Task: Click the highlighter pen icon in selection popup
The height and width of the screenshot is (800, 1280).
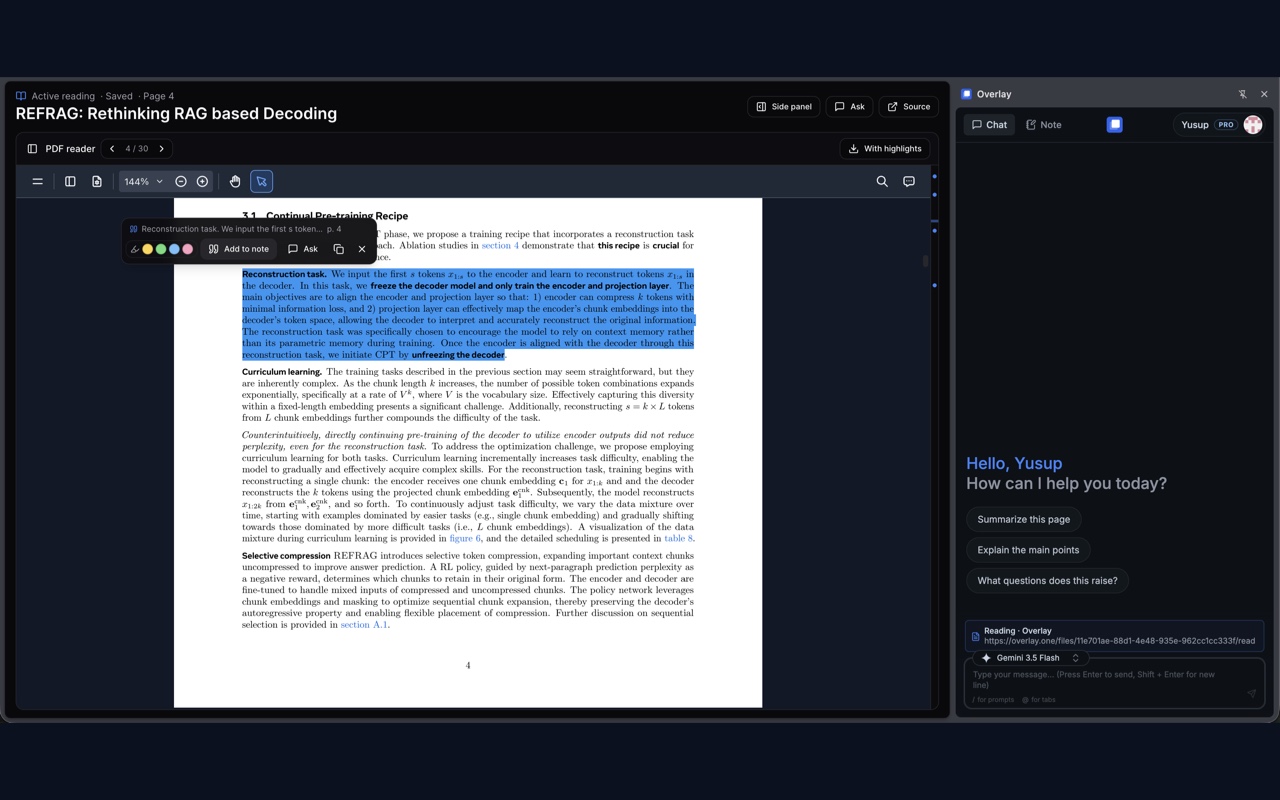Action: click(x=135, y=249)
